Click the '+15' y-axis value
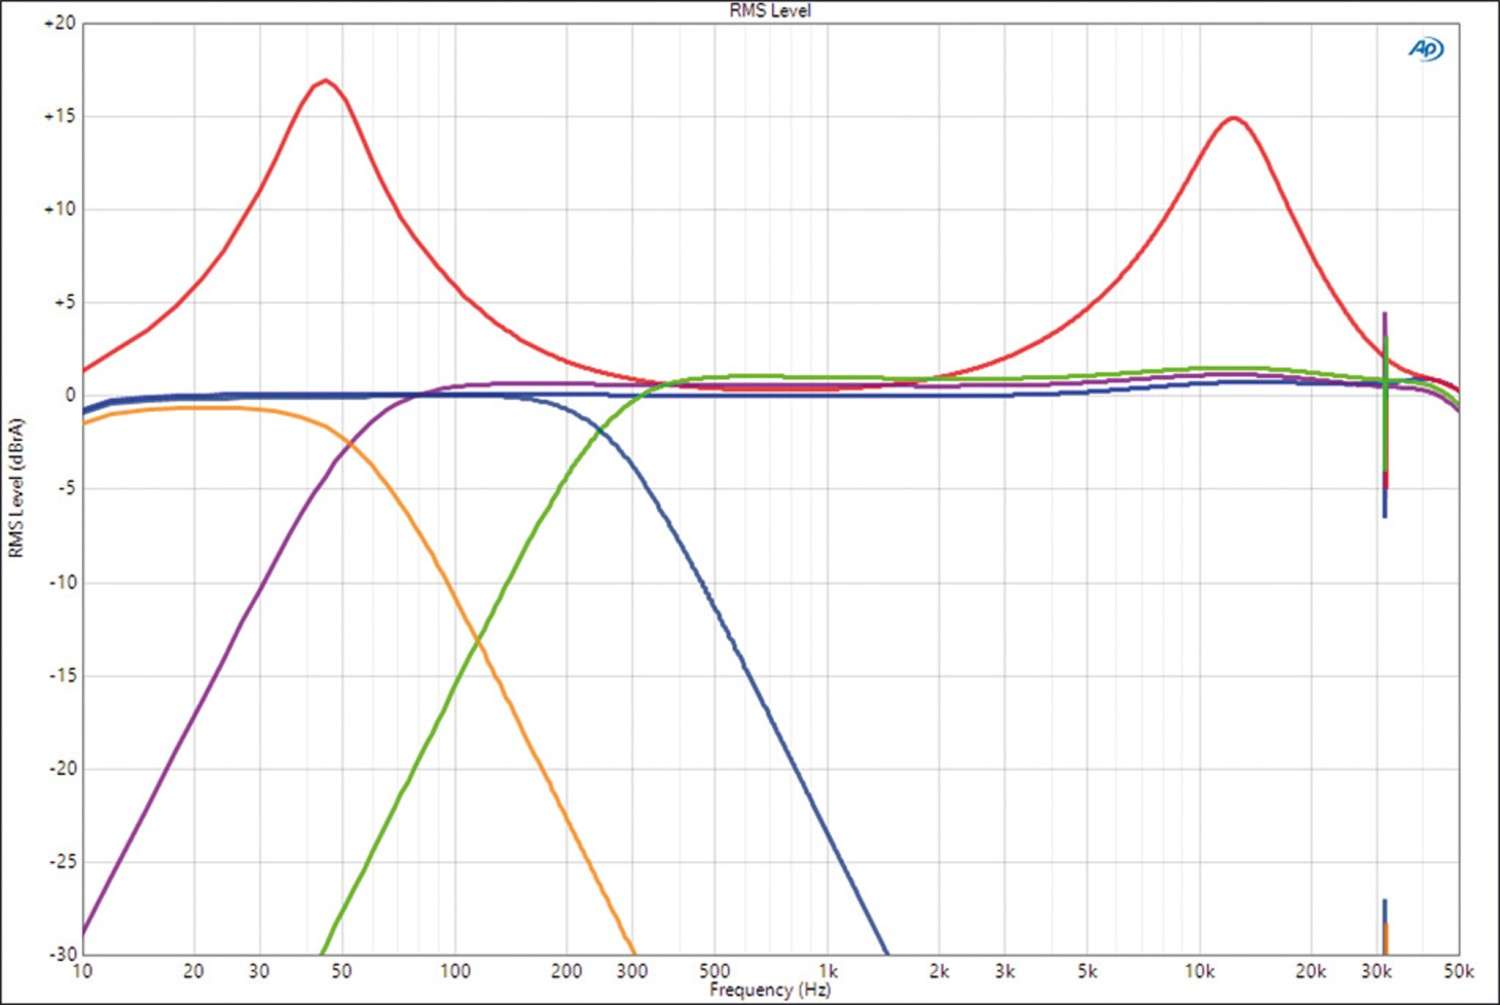This screenshot has height=1005, width=1500. click(59, 116)
